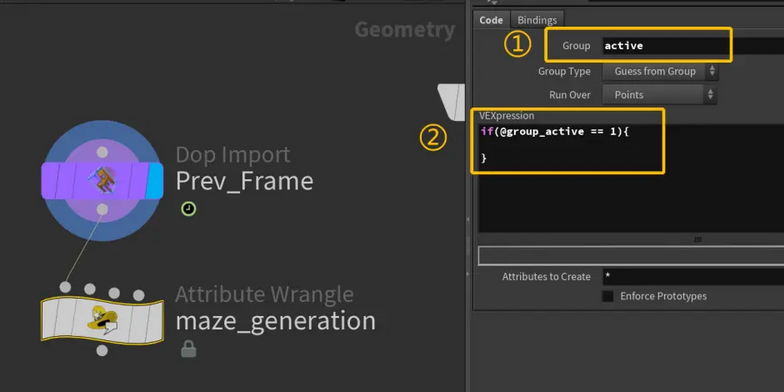Click inside the VEXpression code editor

pos(631,178)
